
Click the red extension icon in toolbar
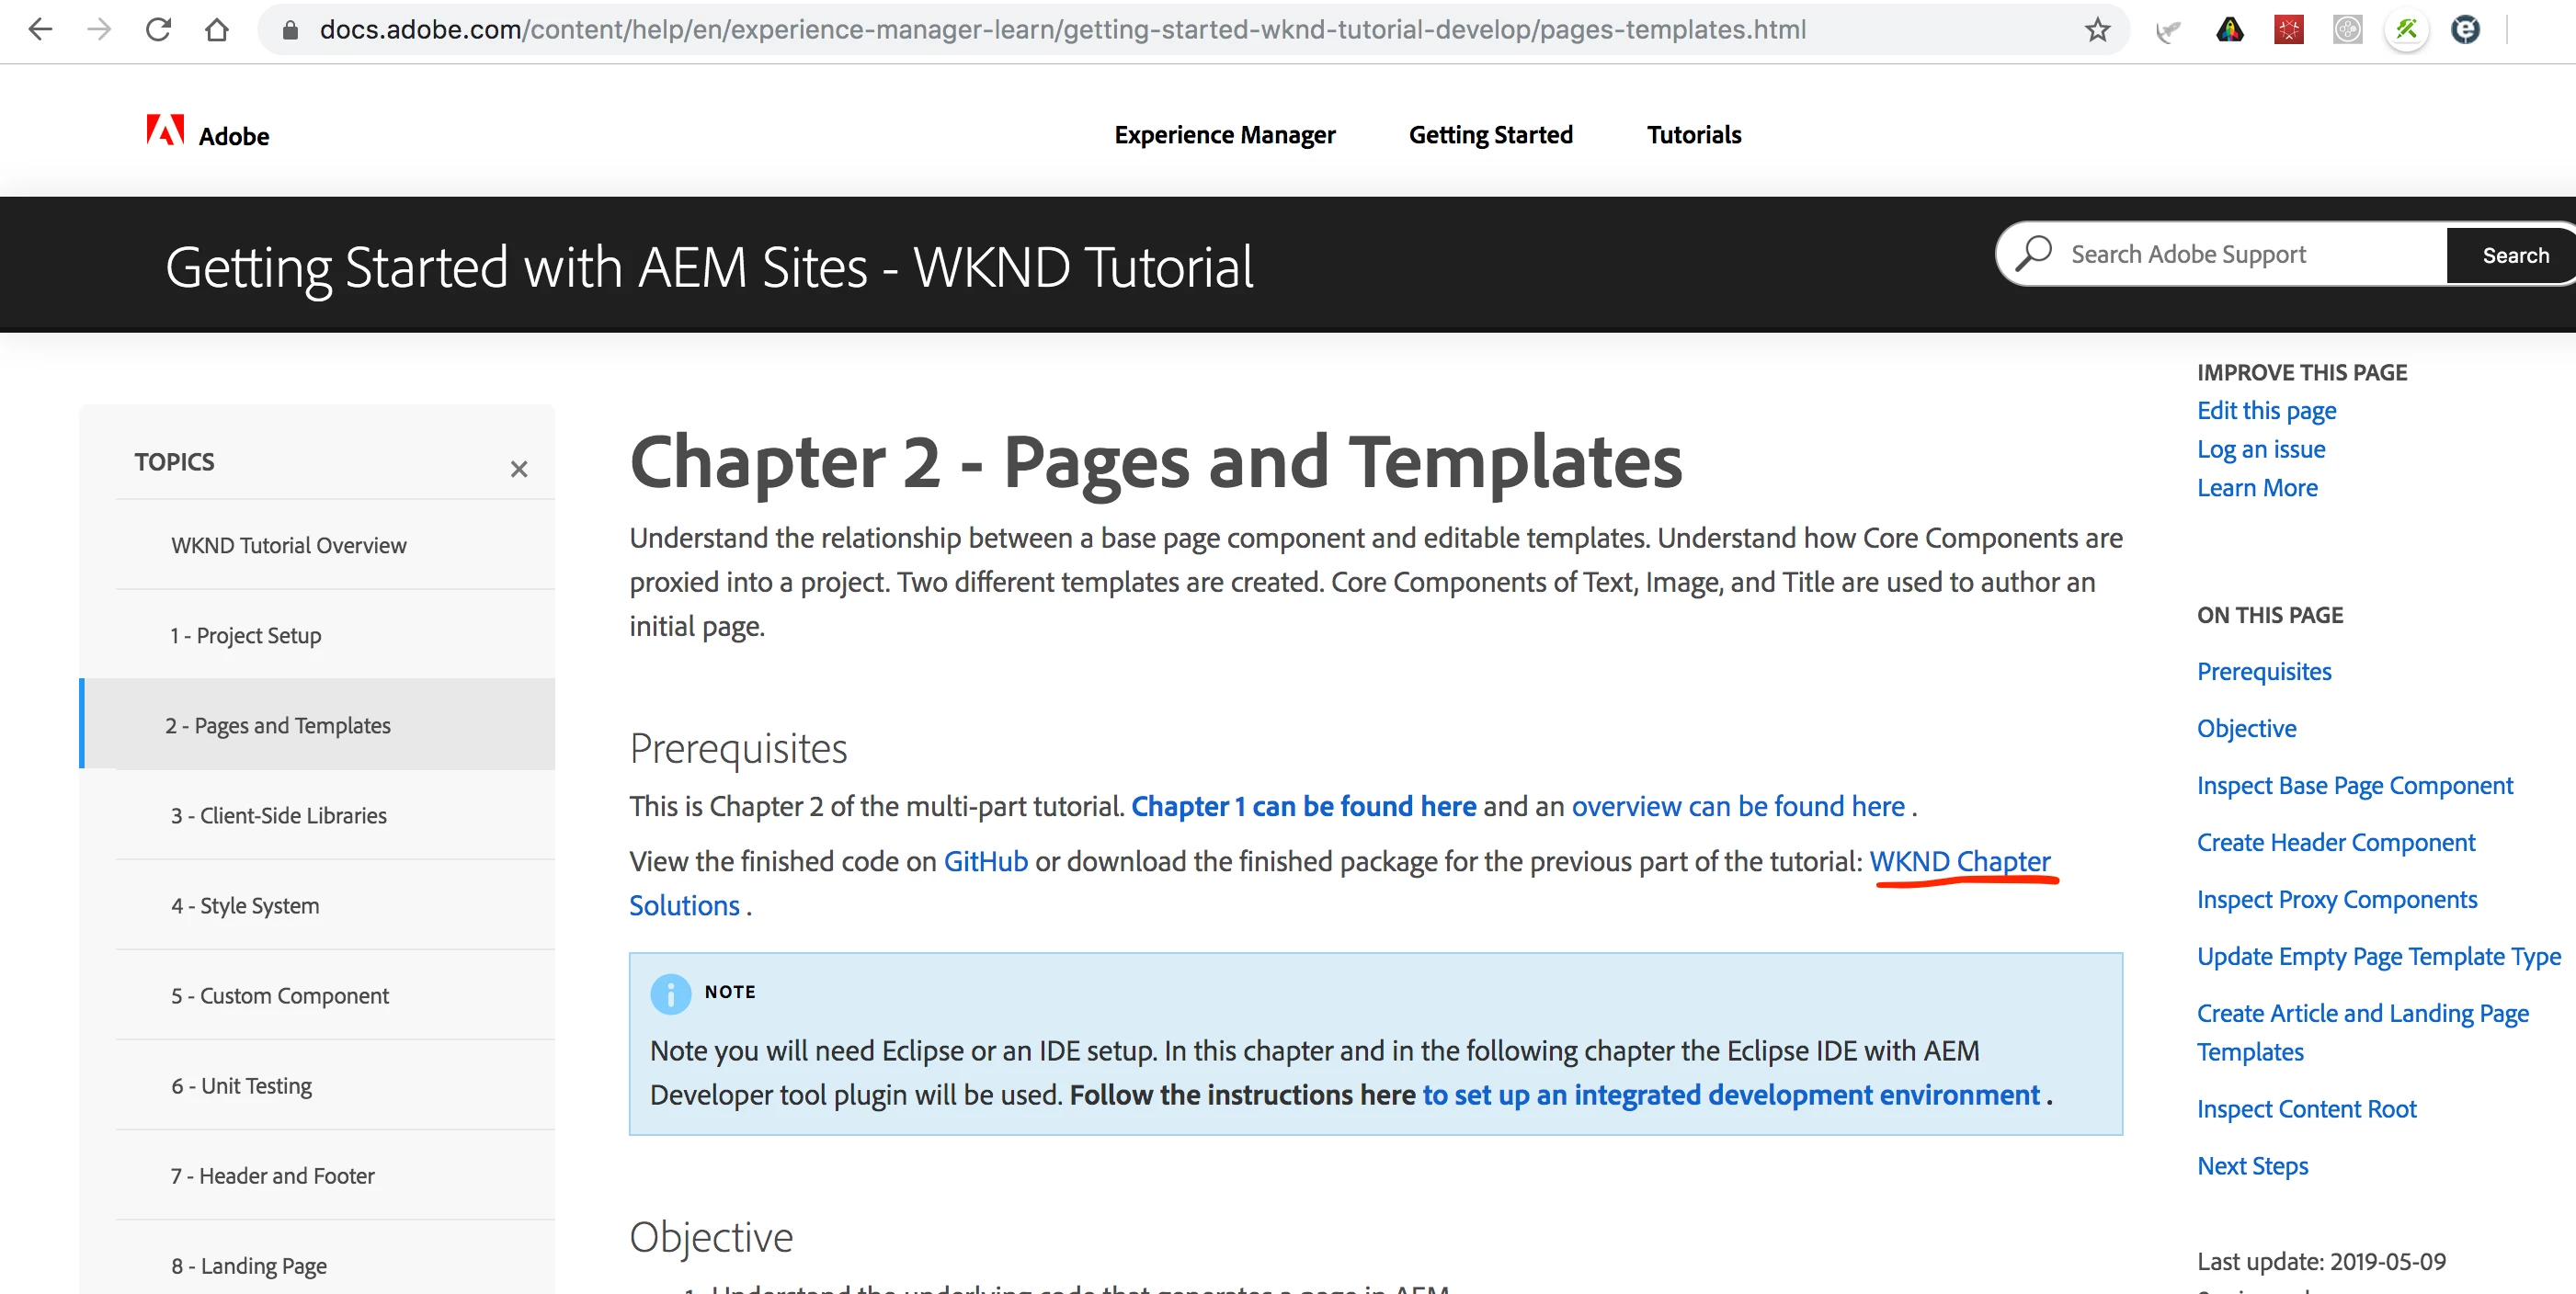click(2288, 30)
